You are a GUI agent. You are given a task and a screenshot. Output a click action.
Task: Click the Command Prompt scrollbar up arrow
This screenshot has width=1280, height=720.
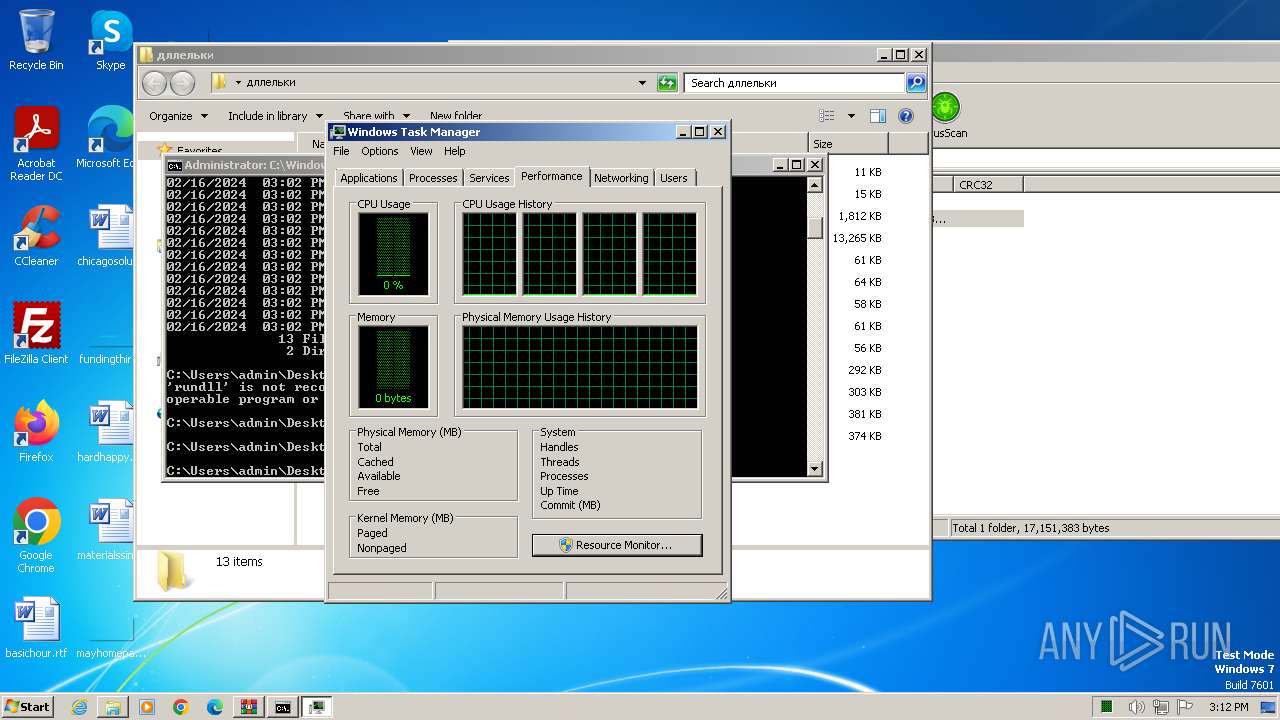814,184
